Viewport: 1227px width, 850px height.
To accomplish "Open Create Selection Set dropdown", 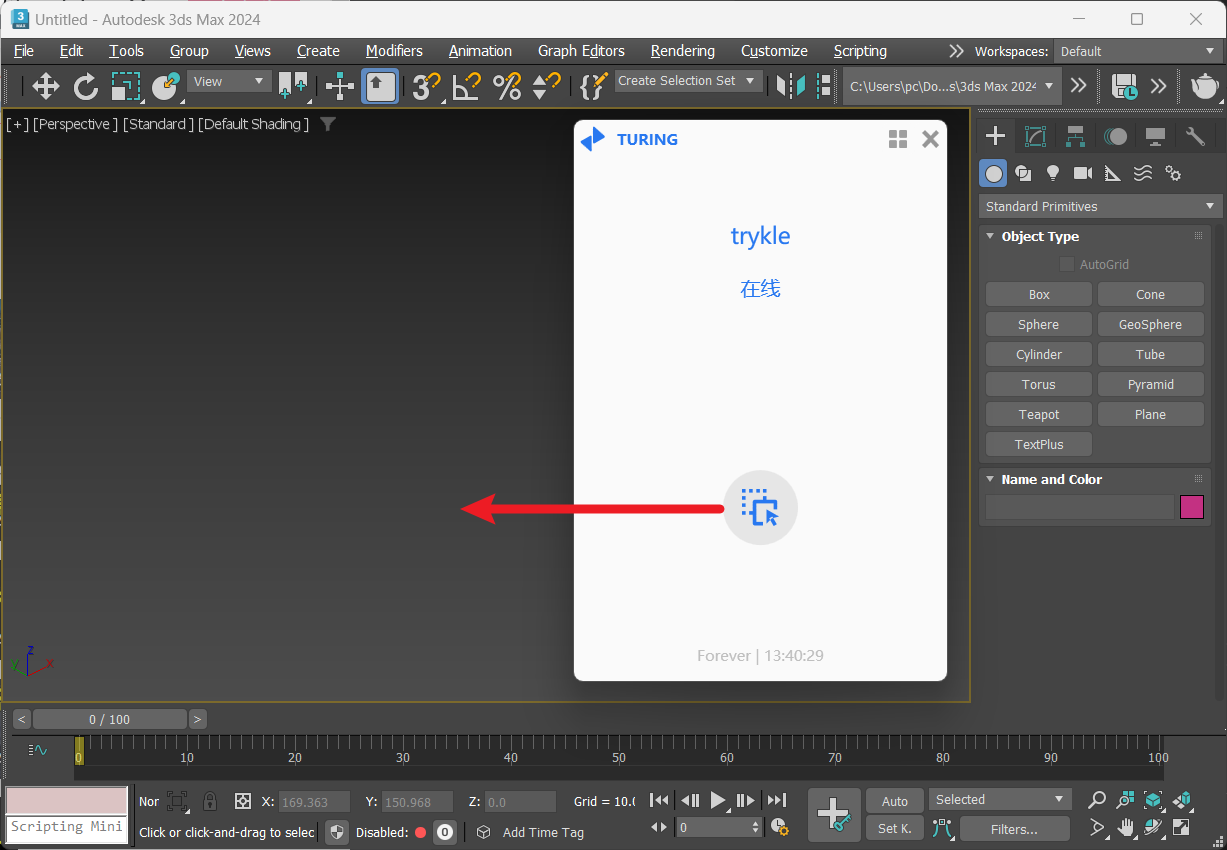I will (688, 81).
